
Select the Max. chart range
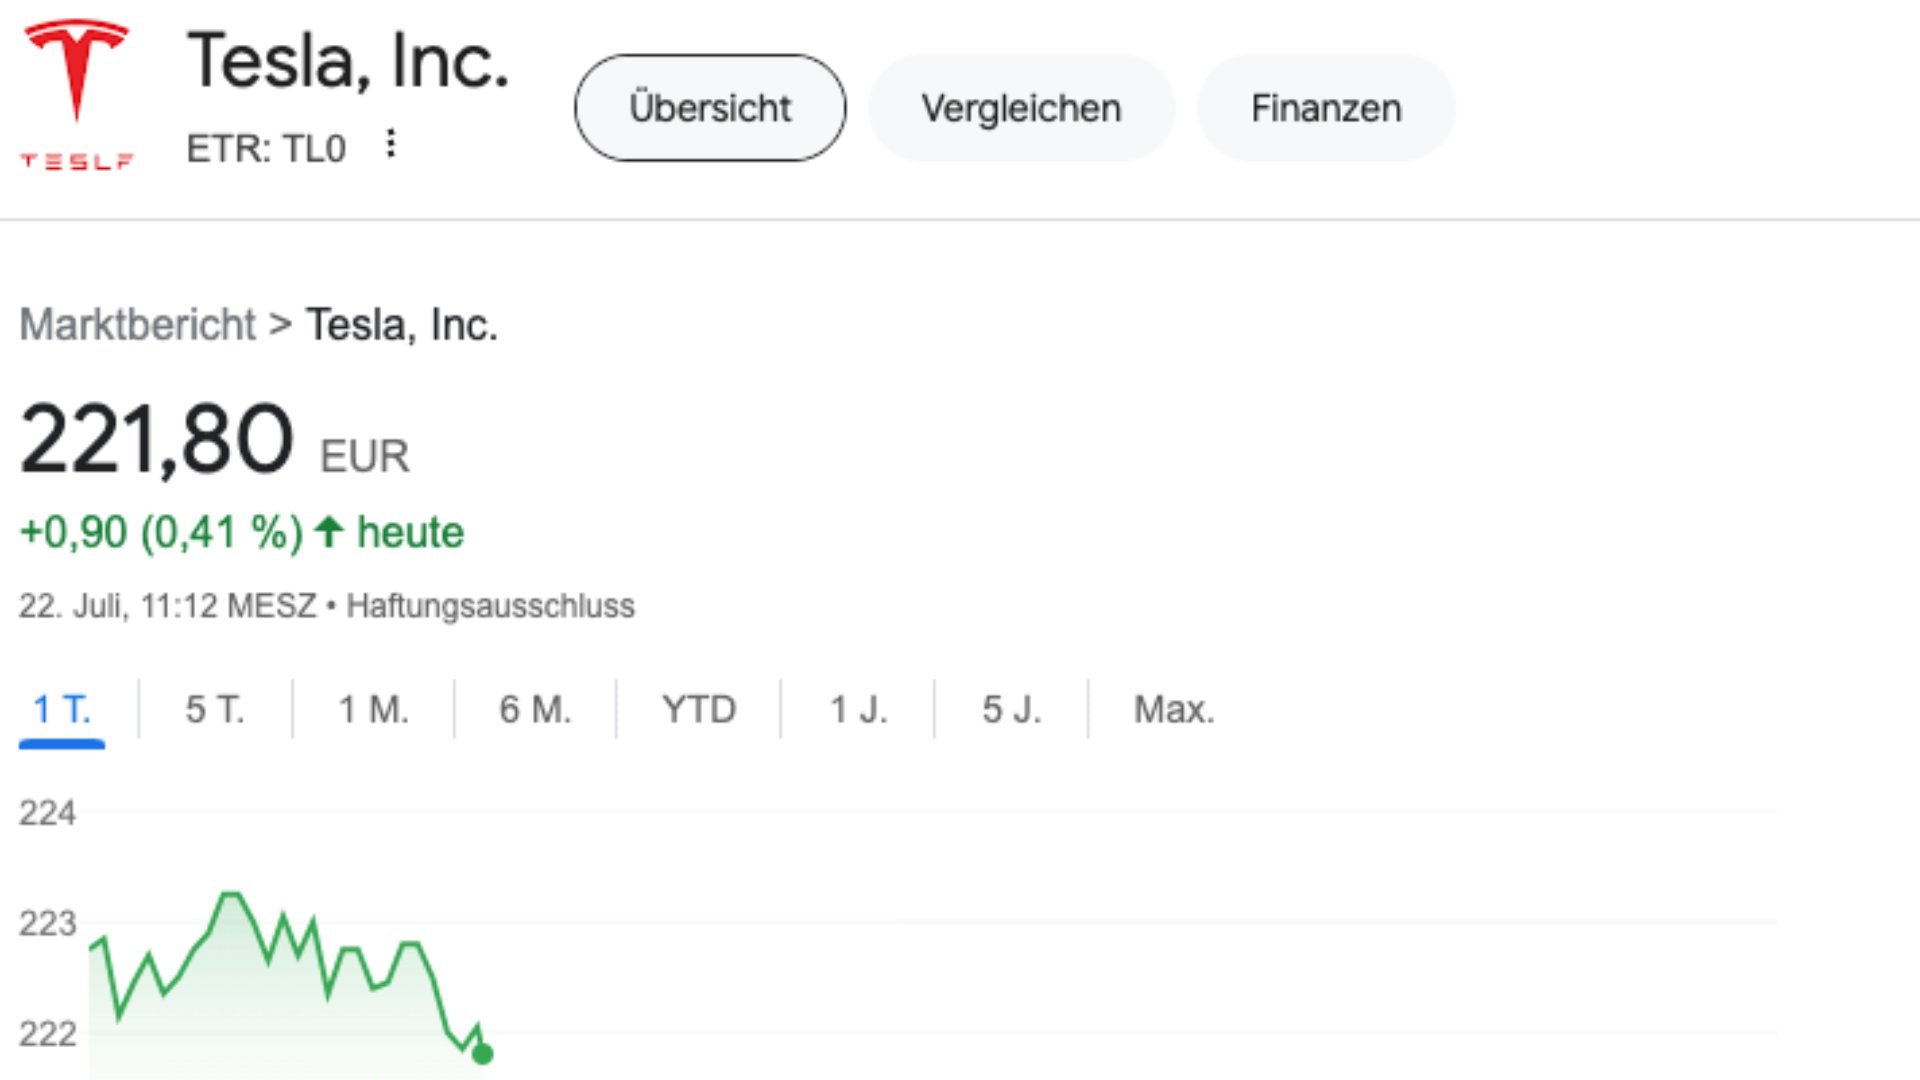pos(1174,710)
